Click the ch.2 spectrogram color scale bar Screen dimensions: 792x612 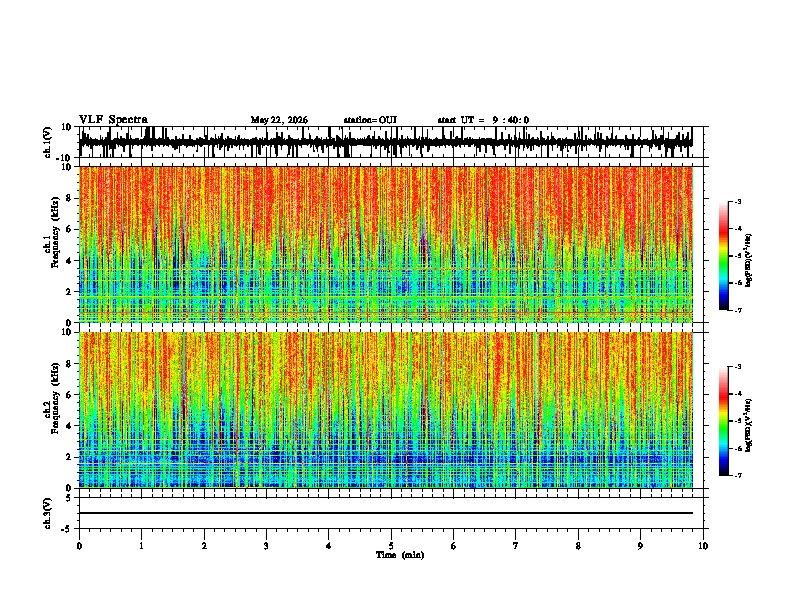coord(723,421)
